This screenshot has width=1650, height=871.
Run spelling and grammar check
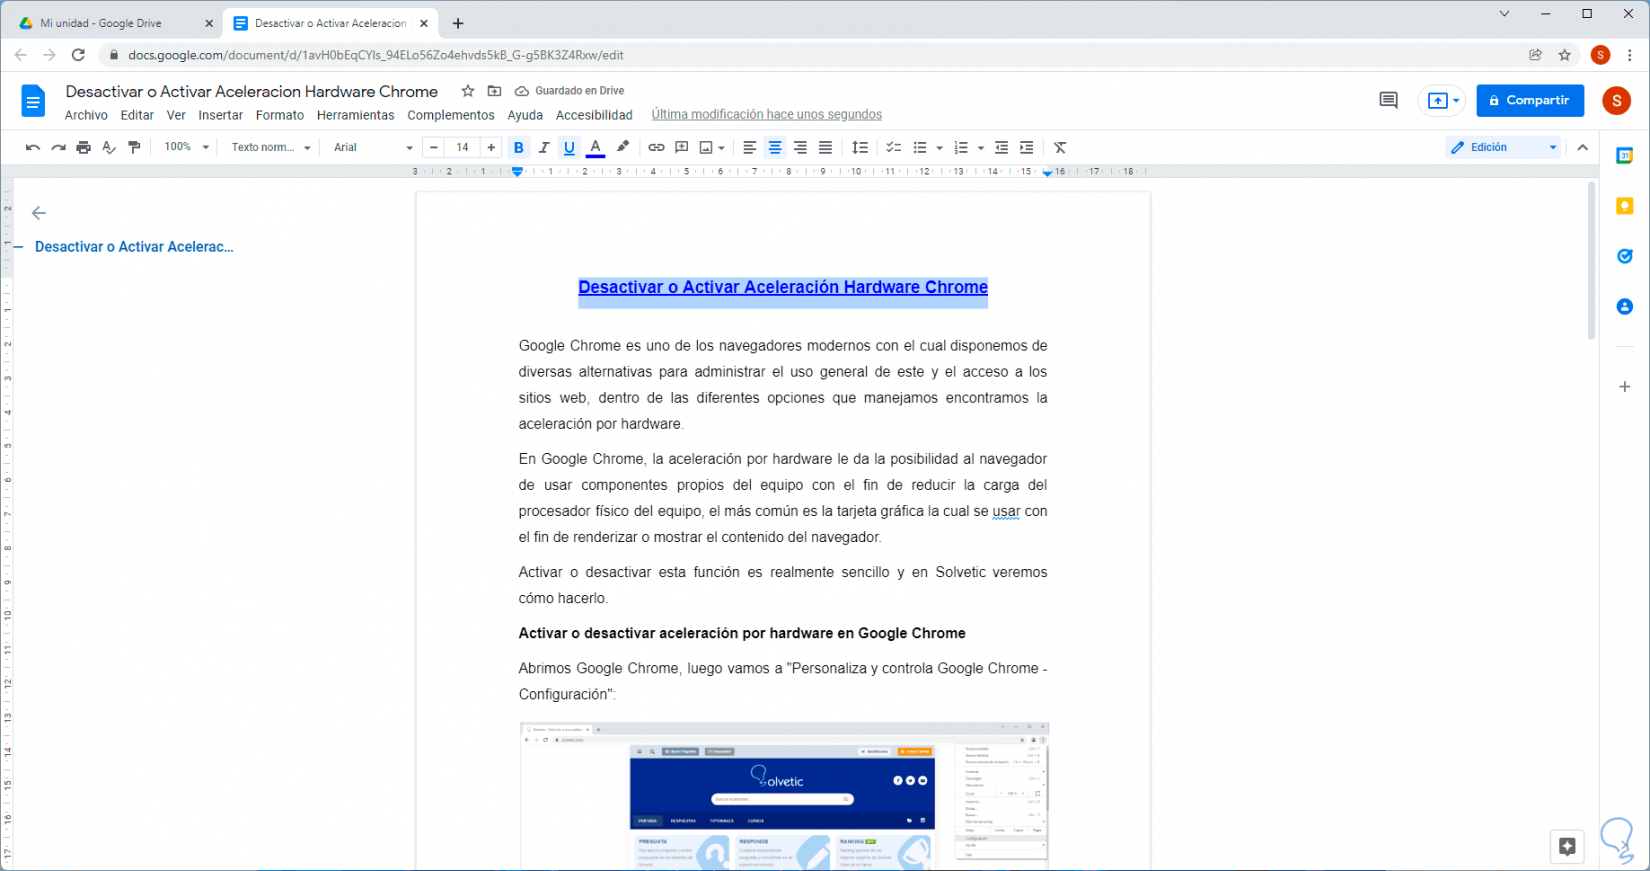click(109, 147)
